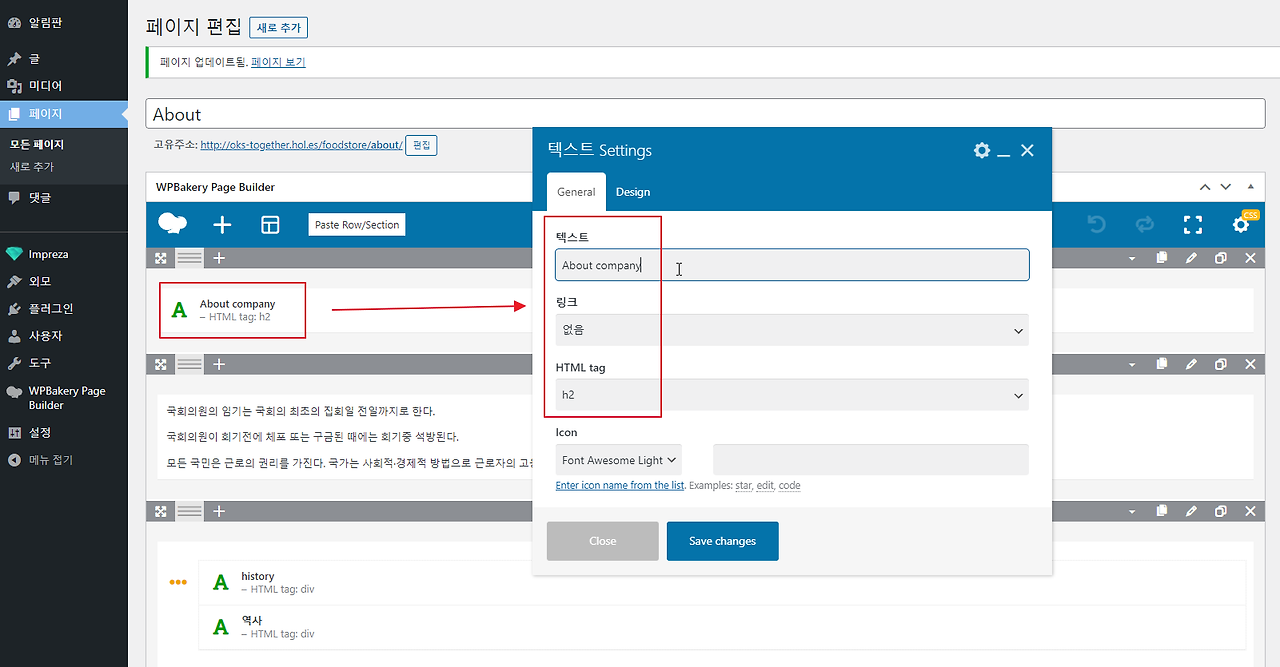Click sidebar 새로 추가 submenu item

coord(32,167)
